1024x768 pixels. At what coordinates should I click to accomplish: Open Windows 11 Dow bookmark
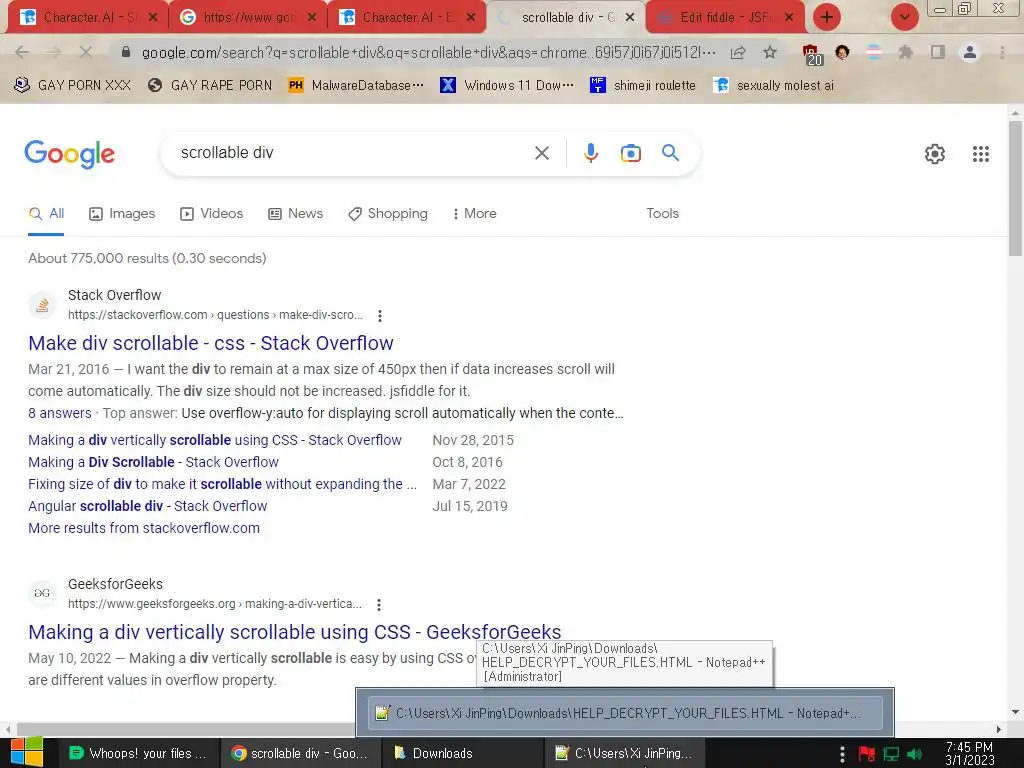point(507,86)
